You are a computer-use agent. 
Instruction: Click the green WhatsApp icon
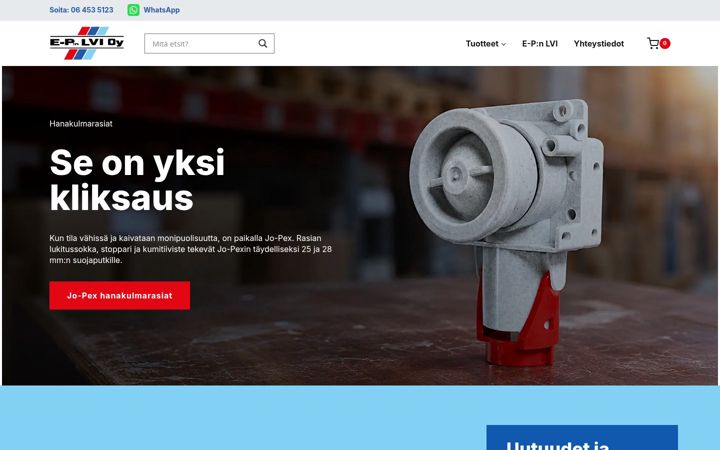[133, 10]
